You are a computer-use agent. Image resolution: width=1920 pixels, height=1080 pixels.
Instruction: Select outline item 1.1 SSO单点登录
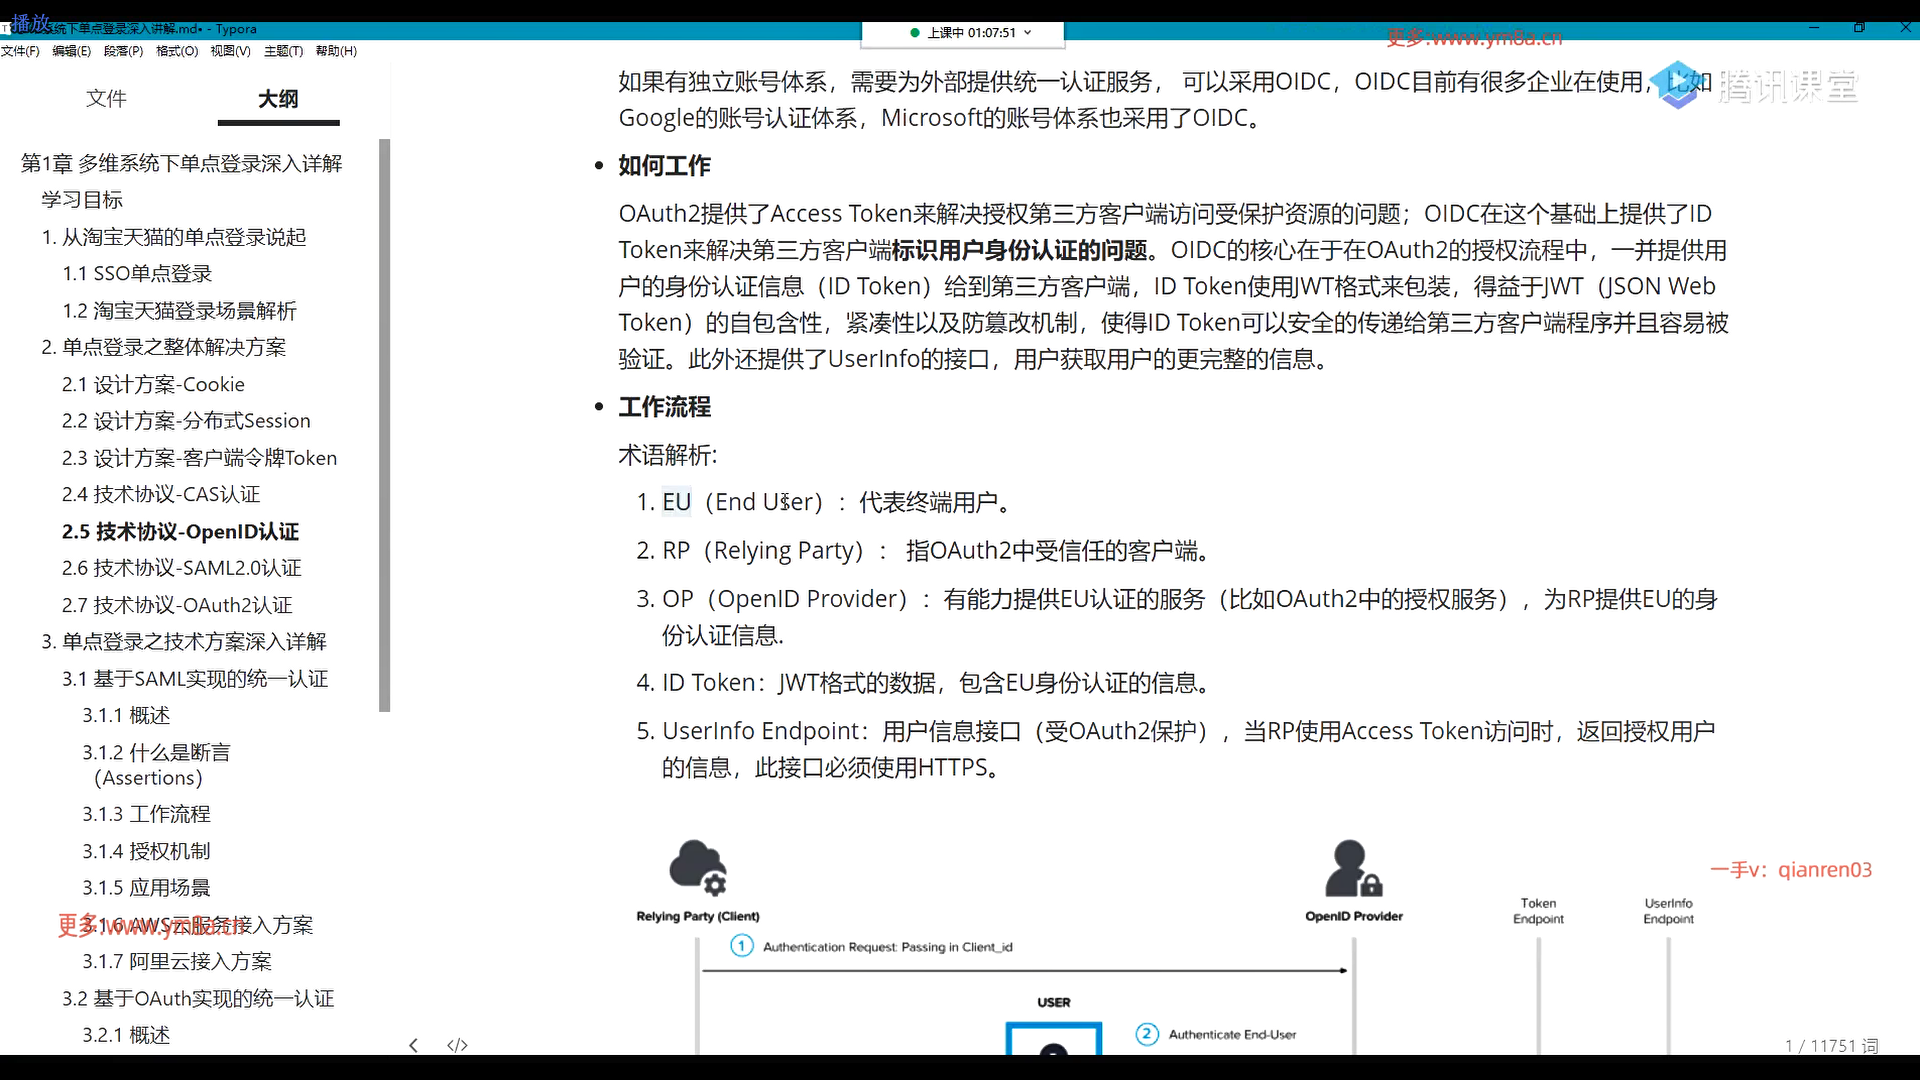137,273
